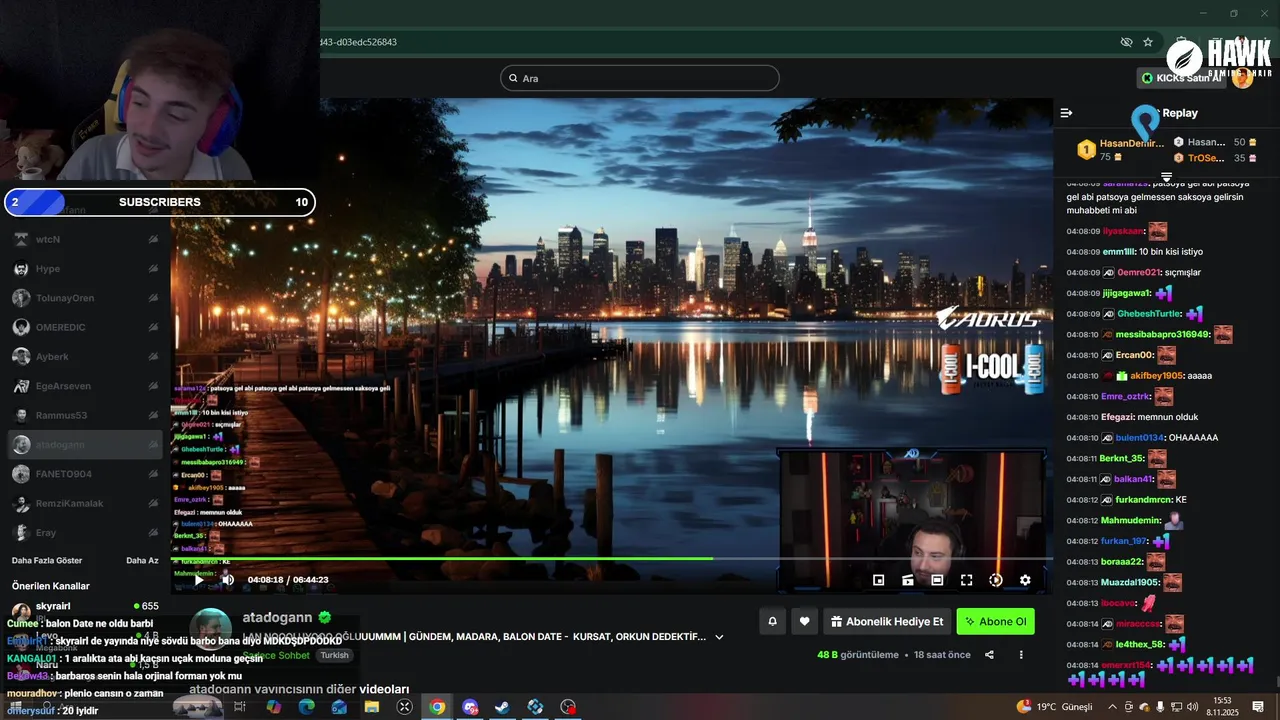Screen dimensions: 1280x720
Task: Open Eray channel in sidebar
Action: click(85, 533)
